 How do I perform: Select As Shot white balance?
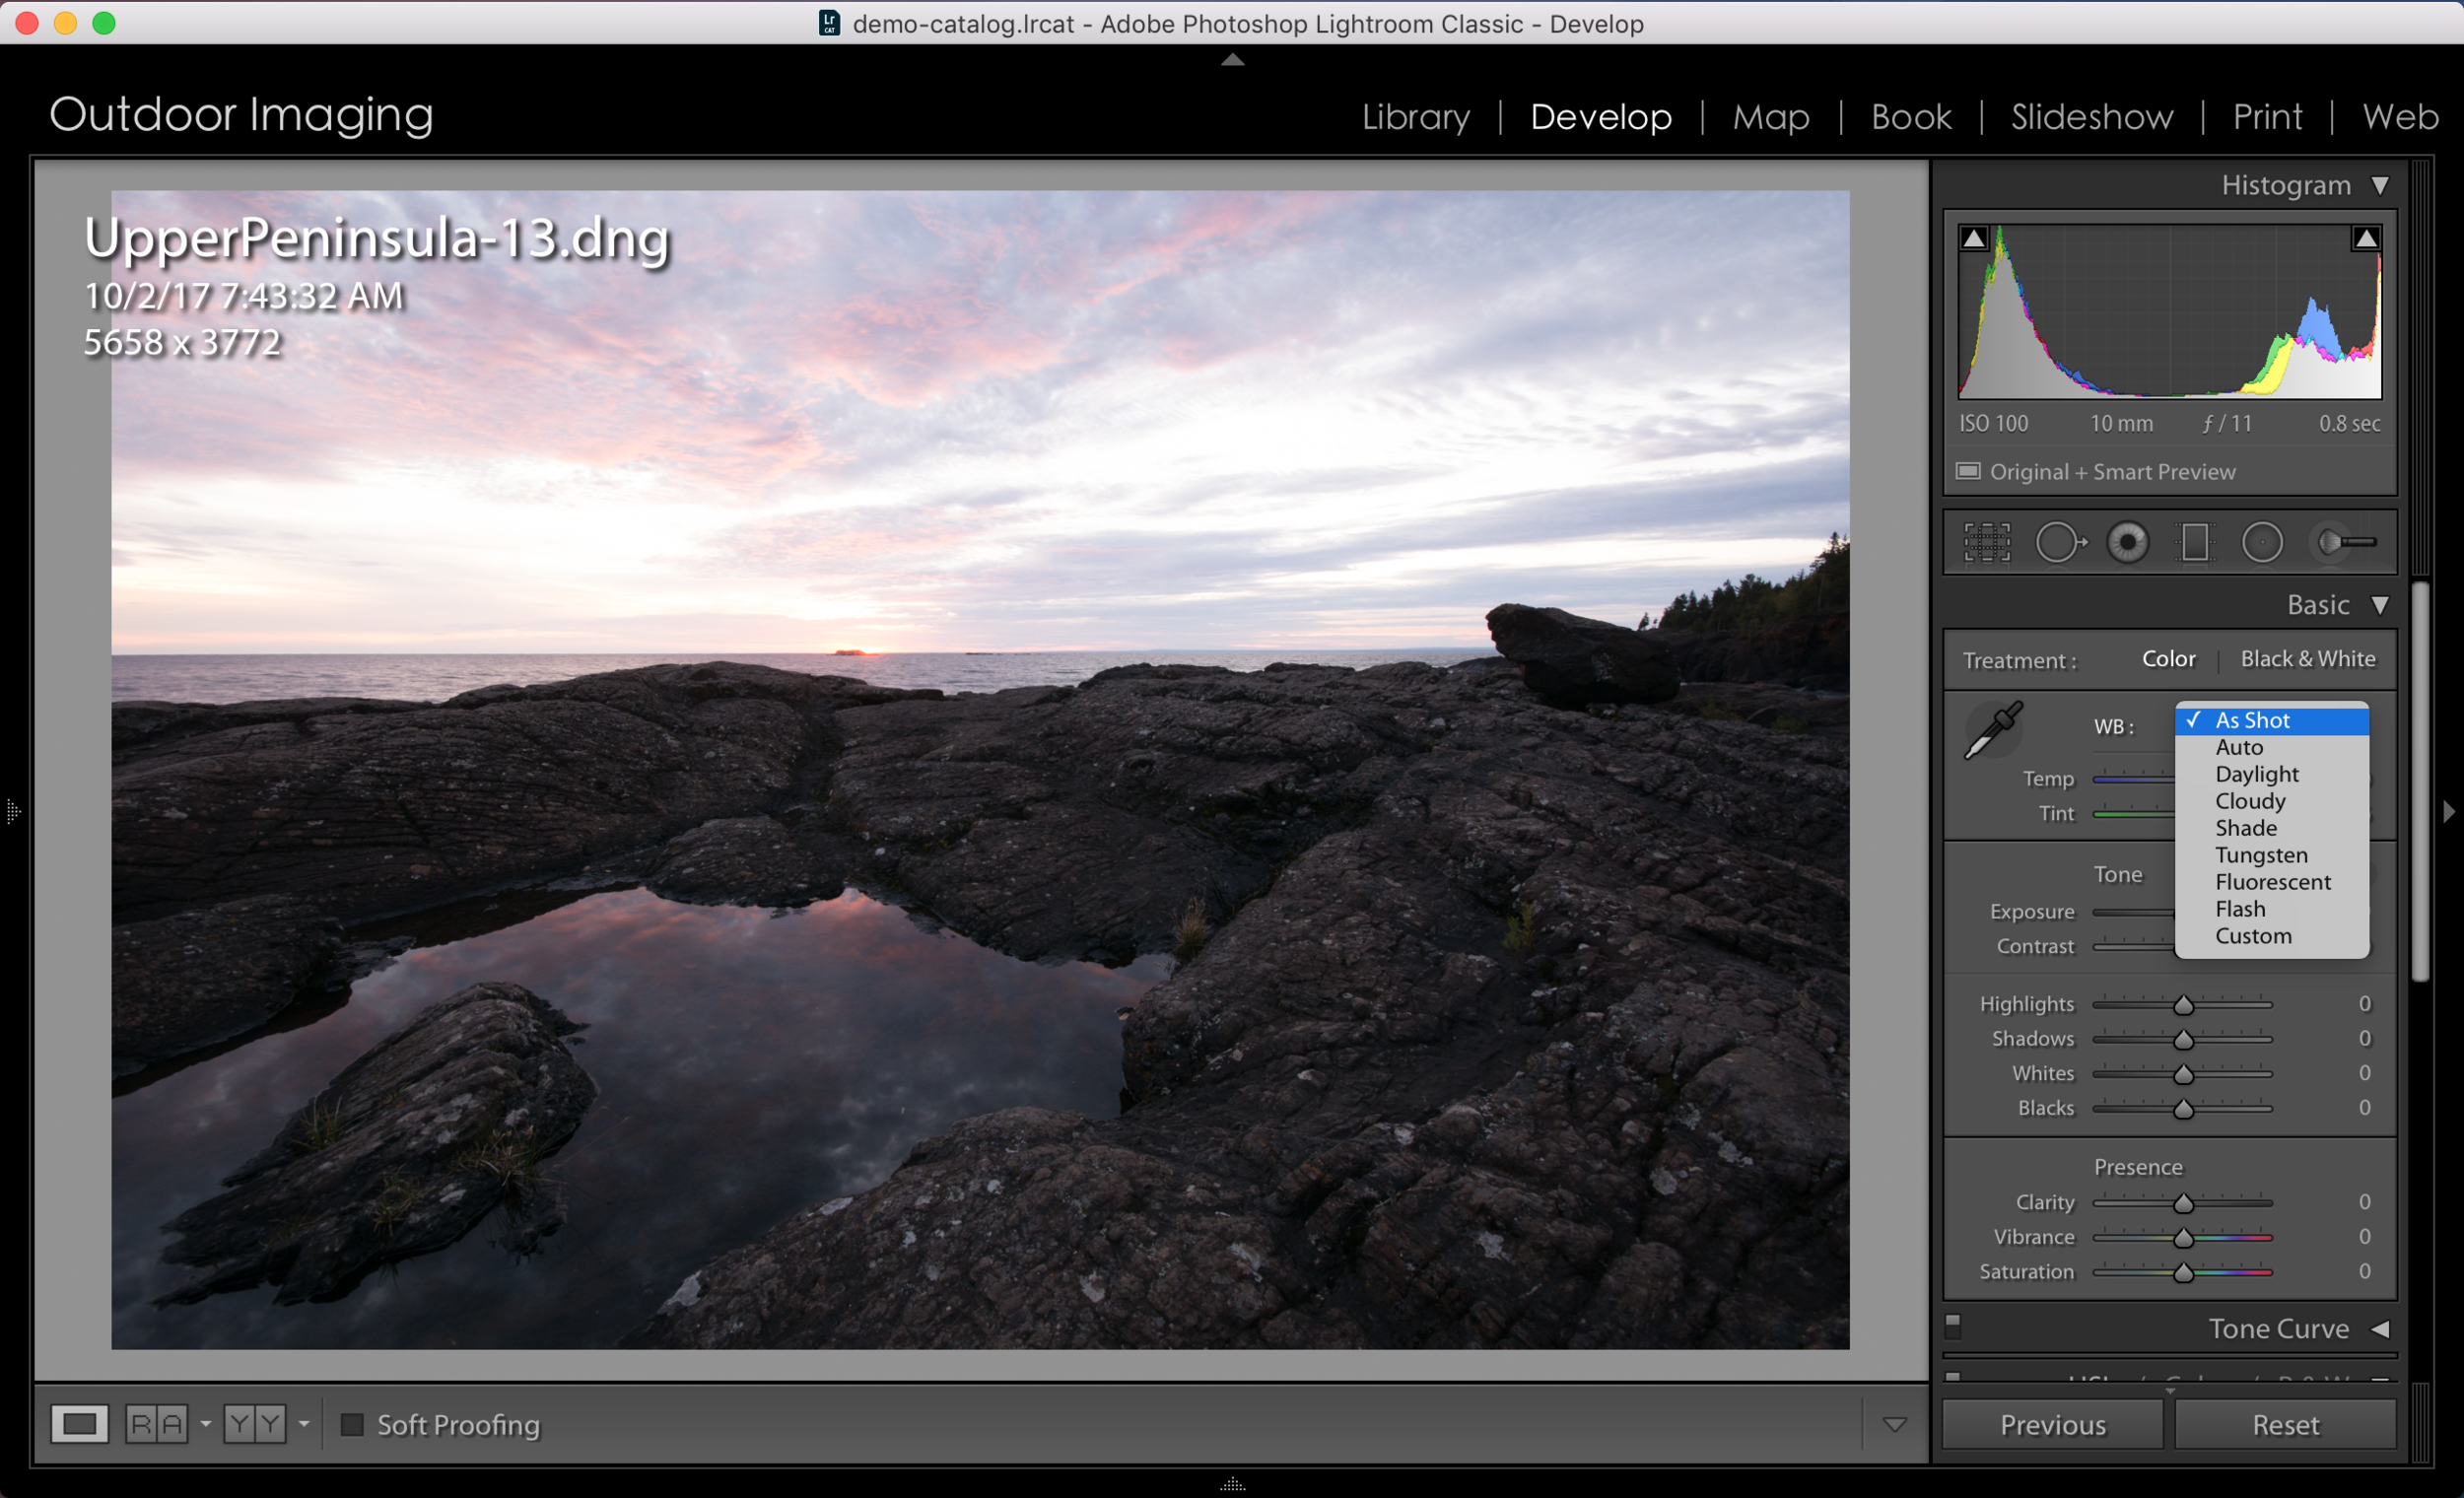tap(2271, 721)
